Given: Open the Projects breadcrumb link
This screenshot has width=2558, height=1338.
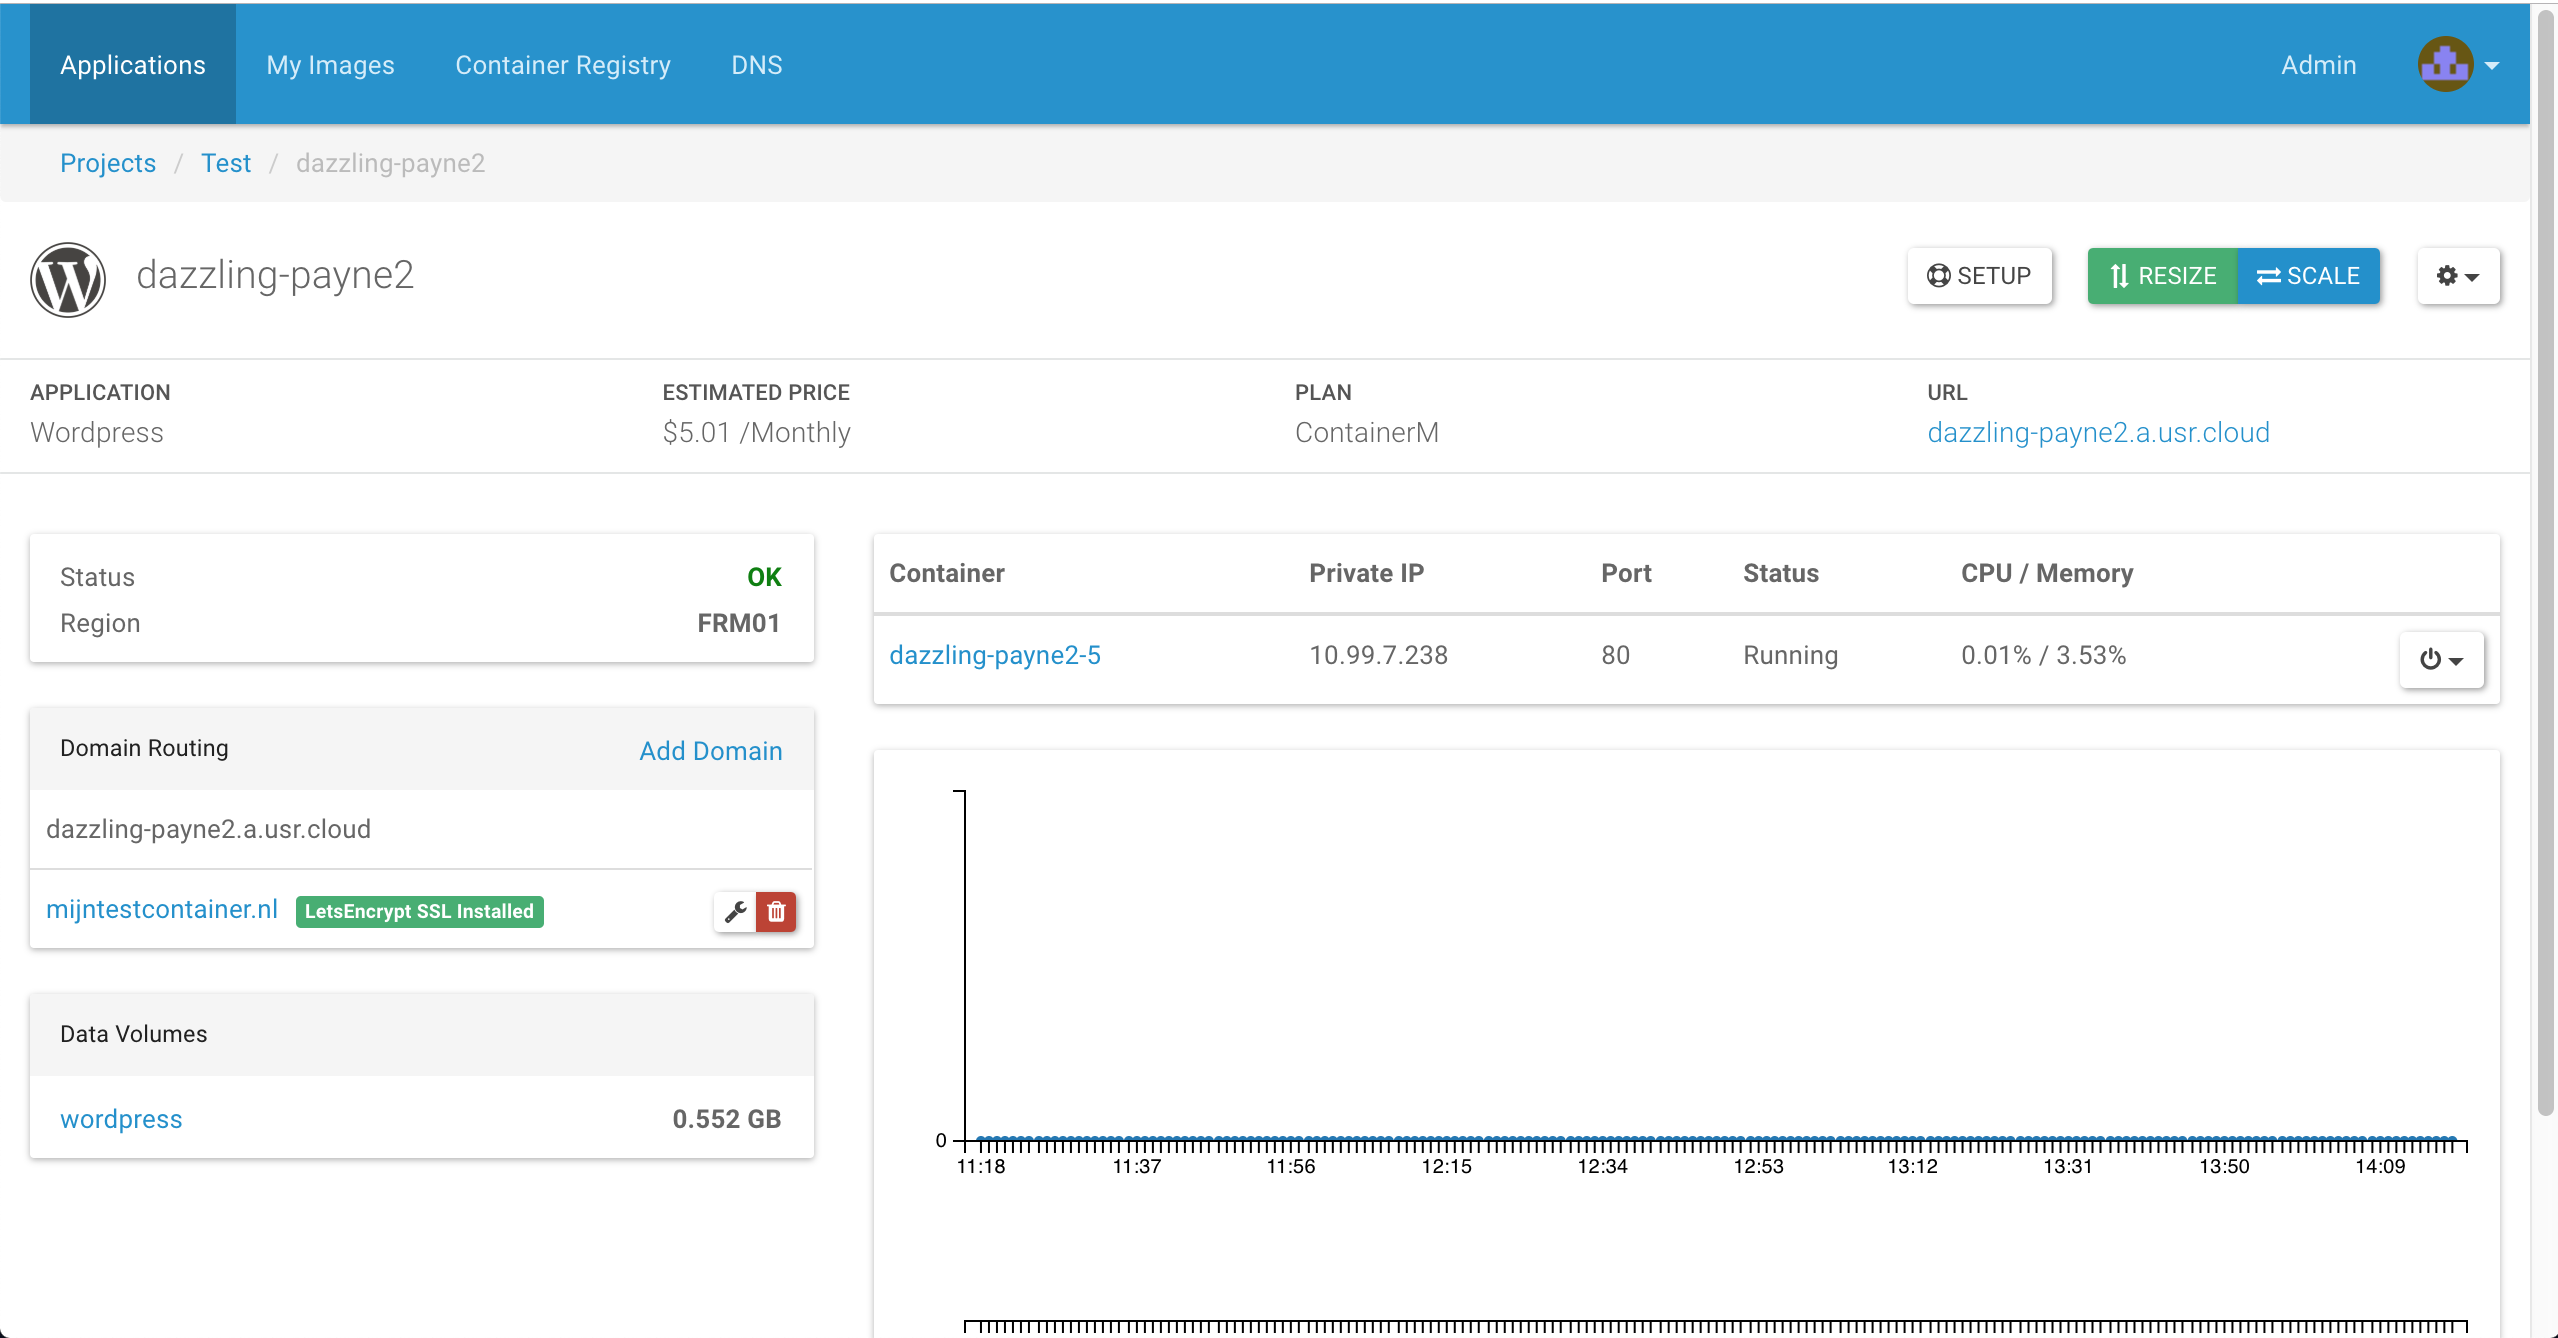Looking at the screenshot, I should 108,163.
